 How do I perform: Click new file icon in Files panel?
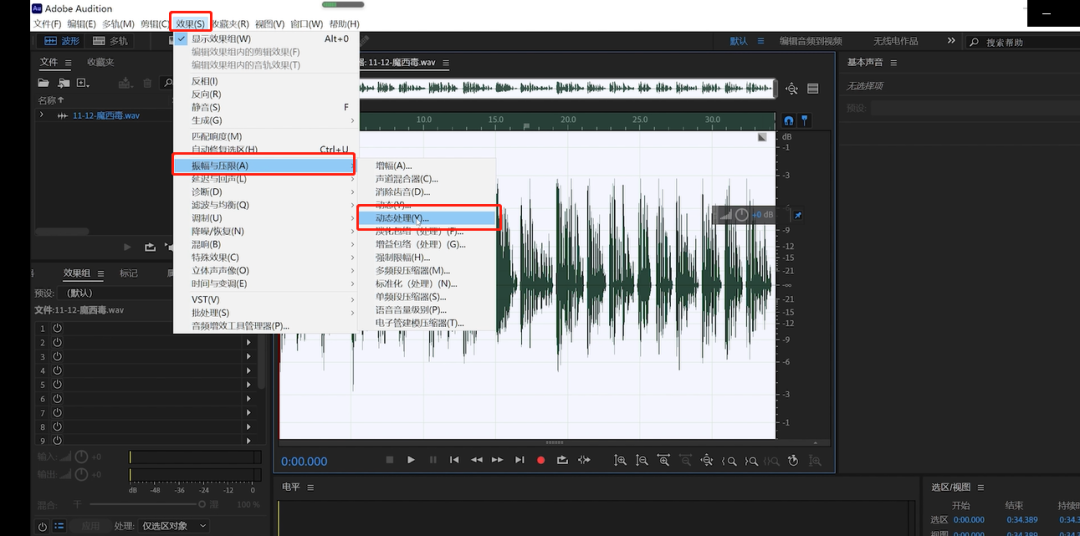pos(83,83)
